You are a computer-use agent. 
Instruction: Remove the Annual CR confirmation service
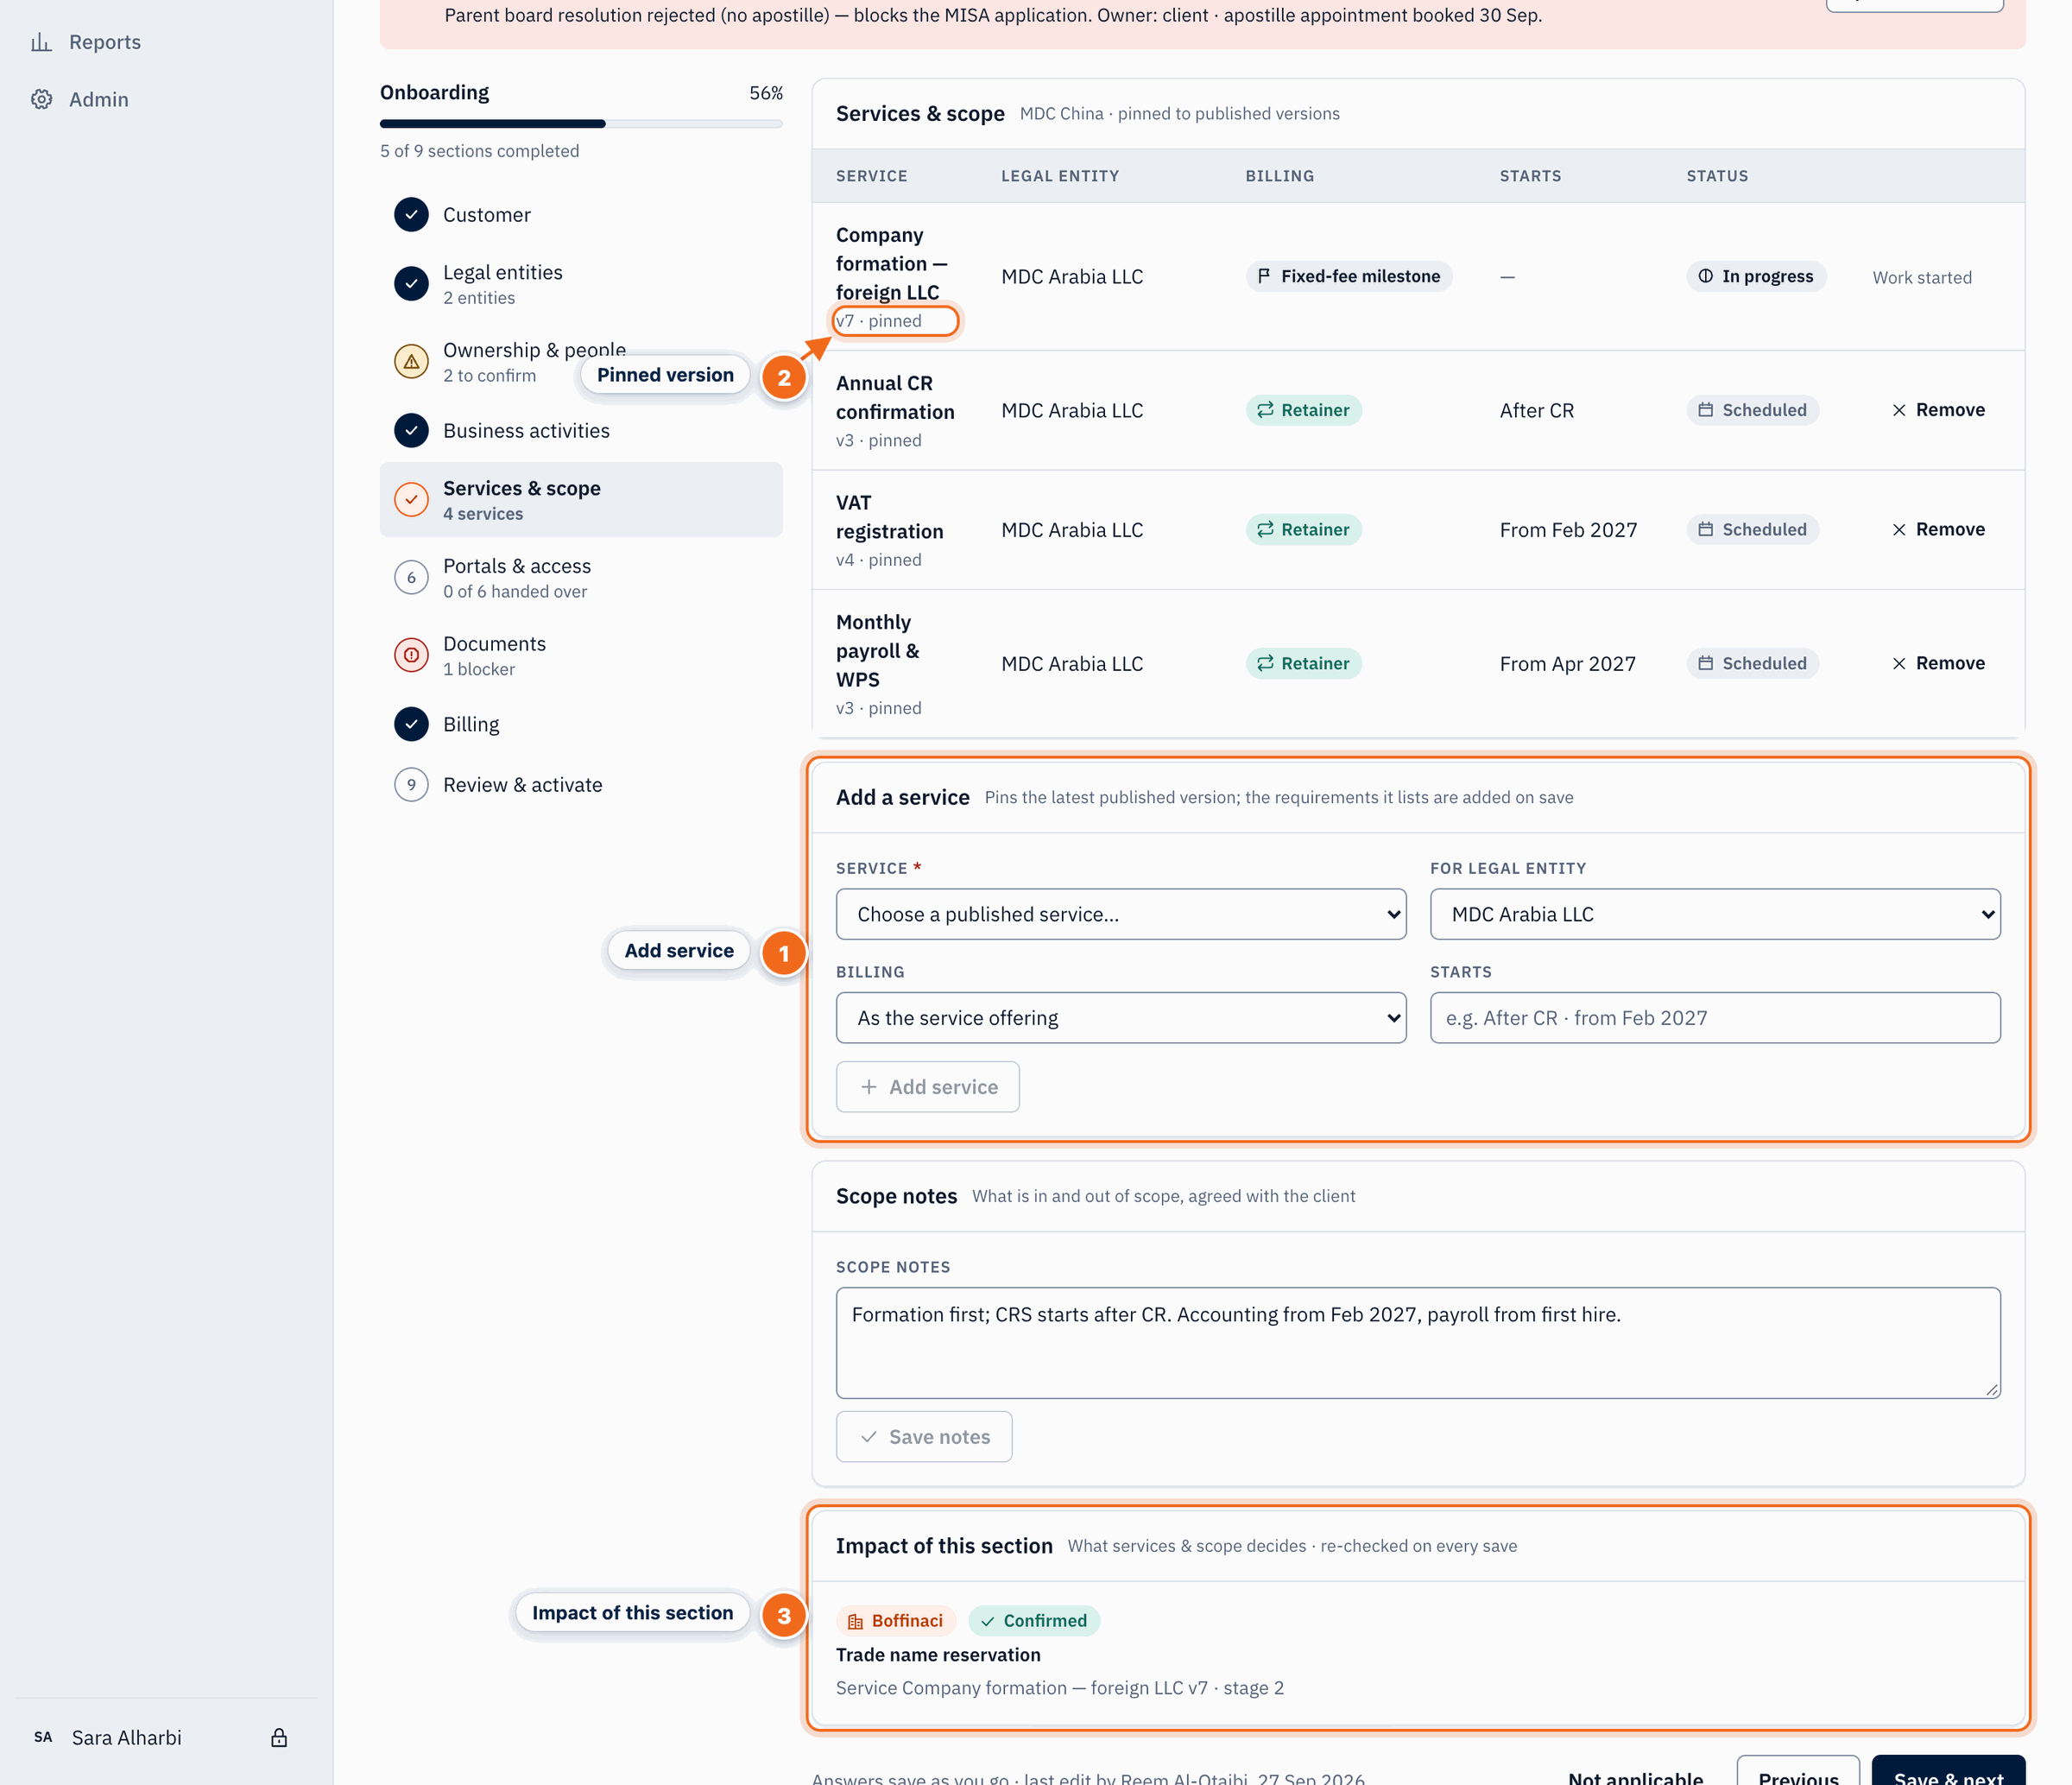pos(1938,410)
